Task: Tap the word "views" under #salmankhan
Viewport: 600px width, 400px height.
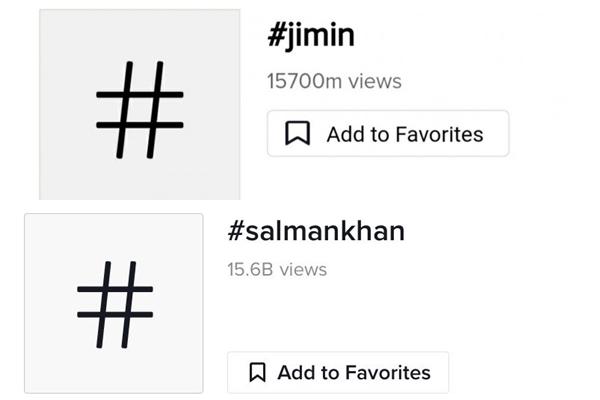Action: pos(303,269)
